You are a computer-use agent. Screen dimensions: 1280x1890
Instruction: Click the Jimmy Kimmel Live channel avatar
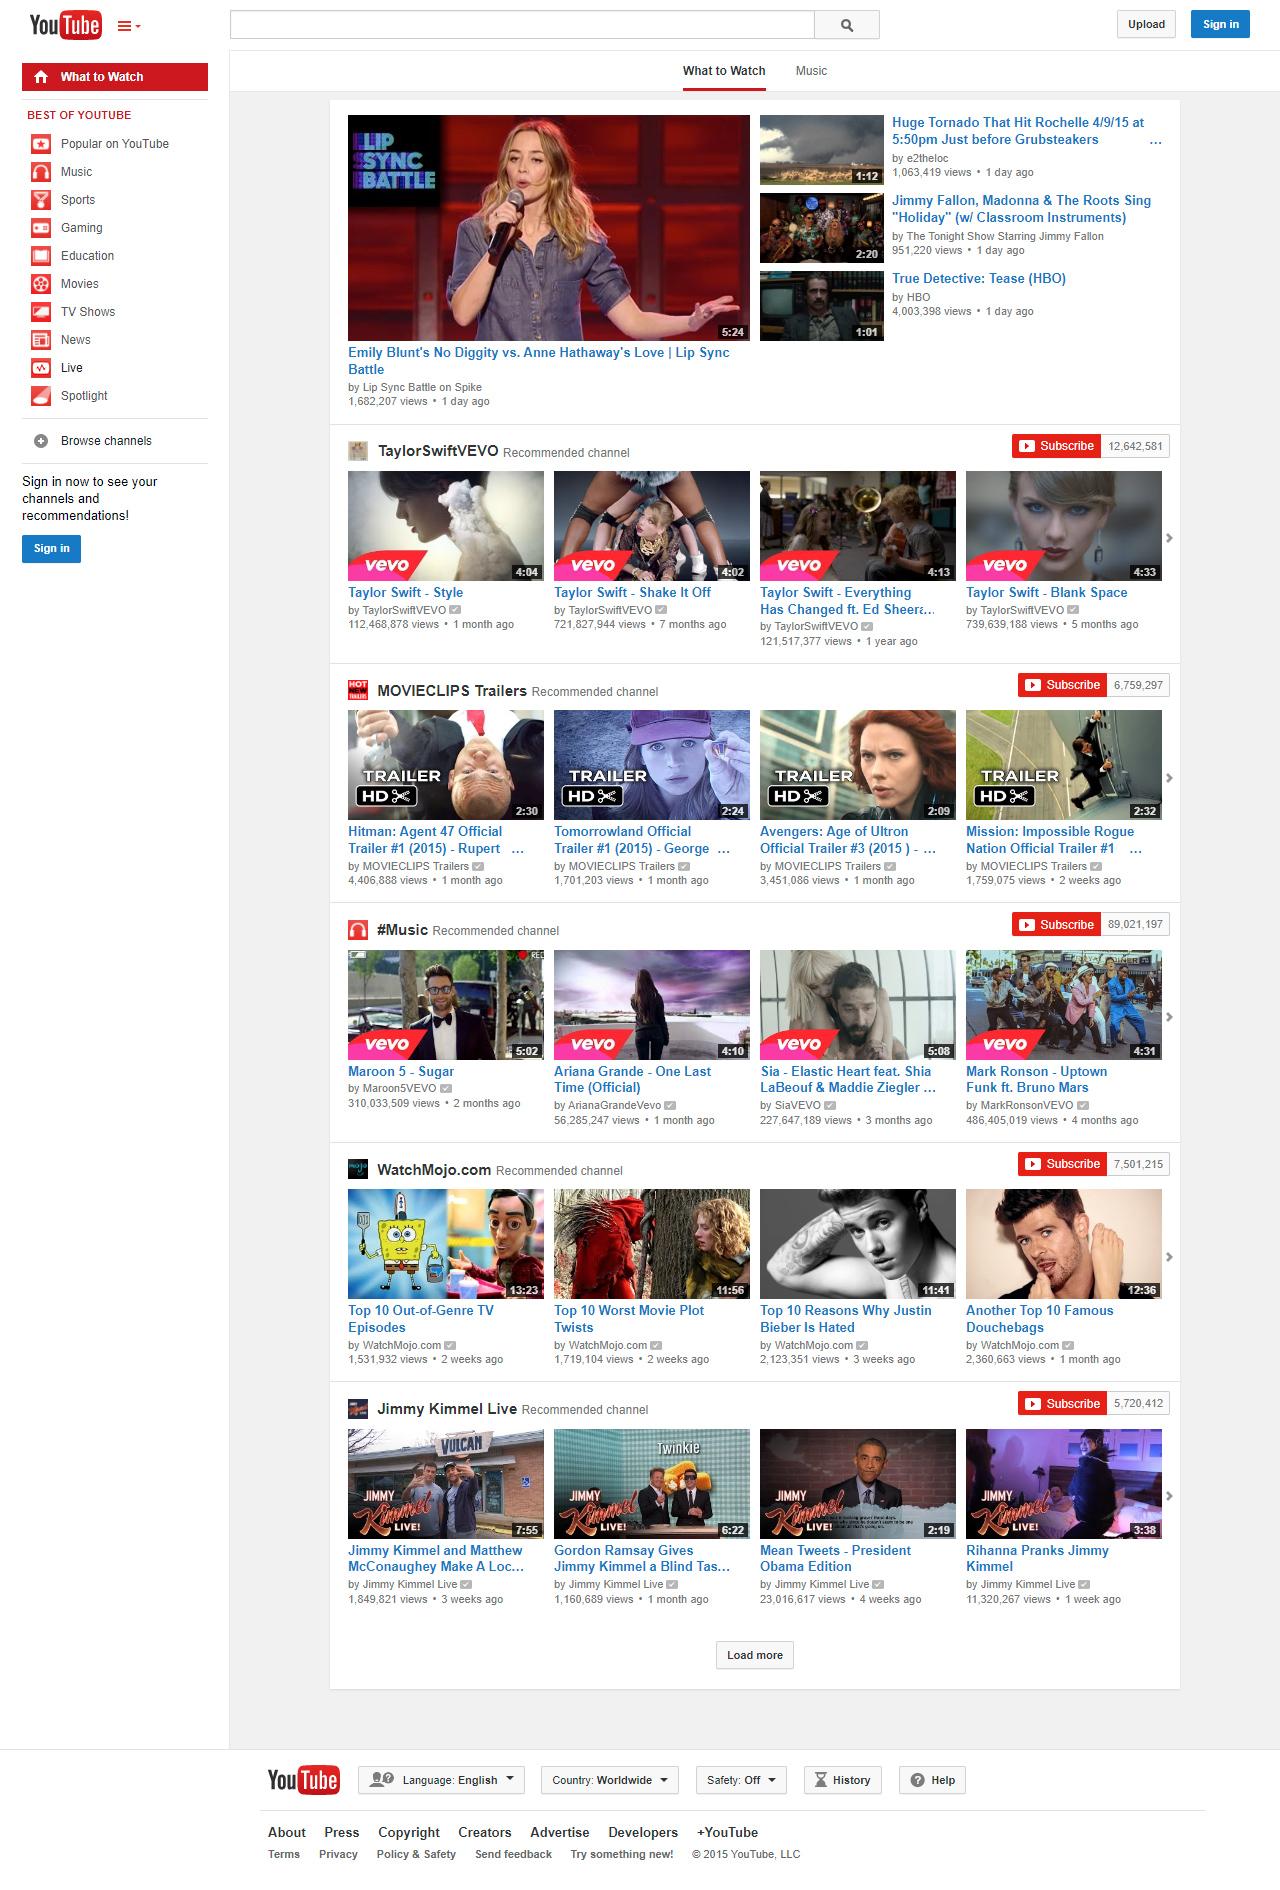pyautogui.click(x=358, y=1409)
